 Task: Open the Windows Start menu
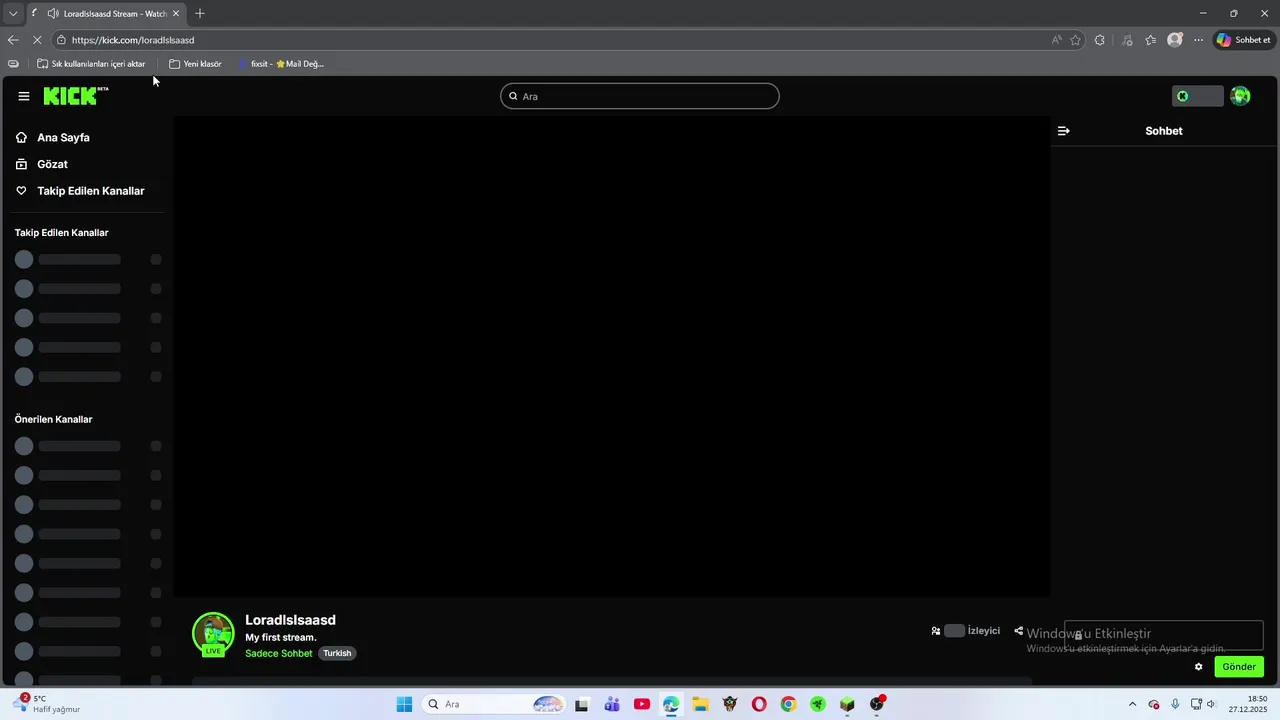[404, 704]
